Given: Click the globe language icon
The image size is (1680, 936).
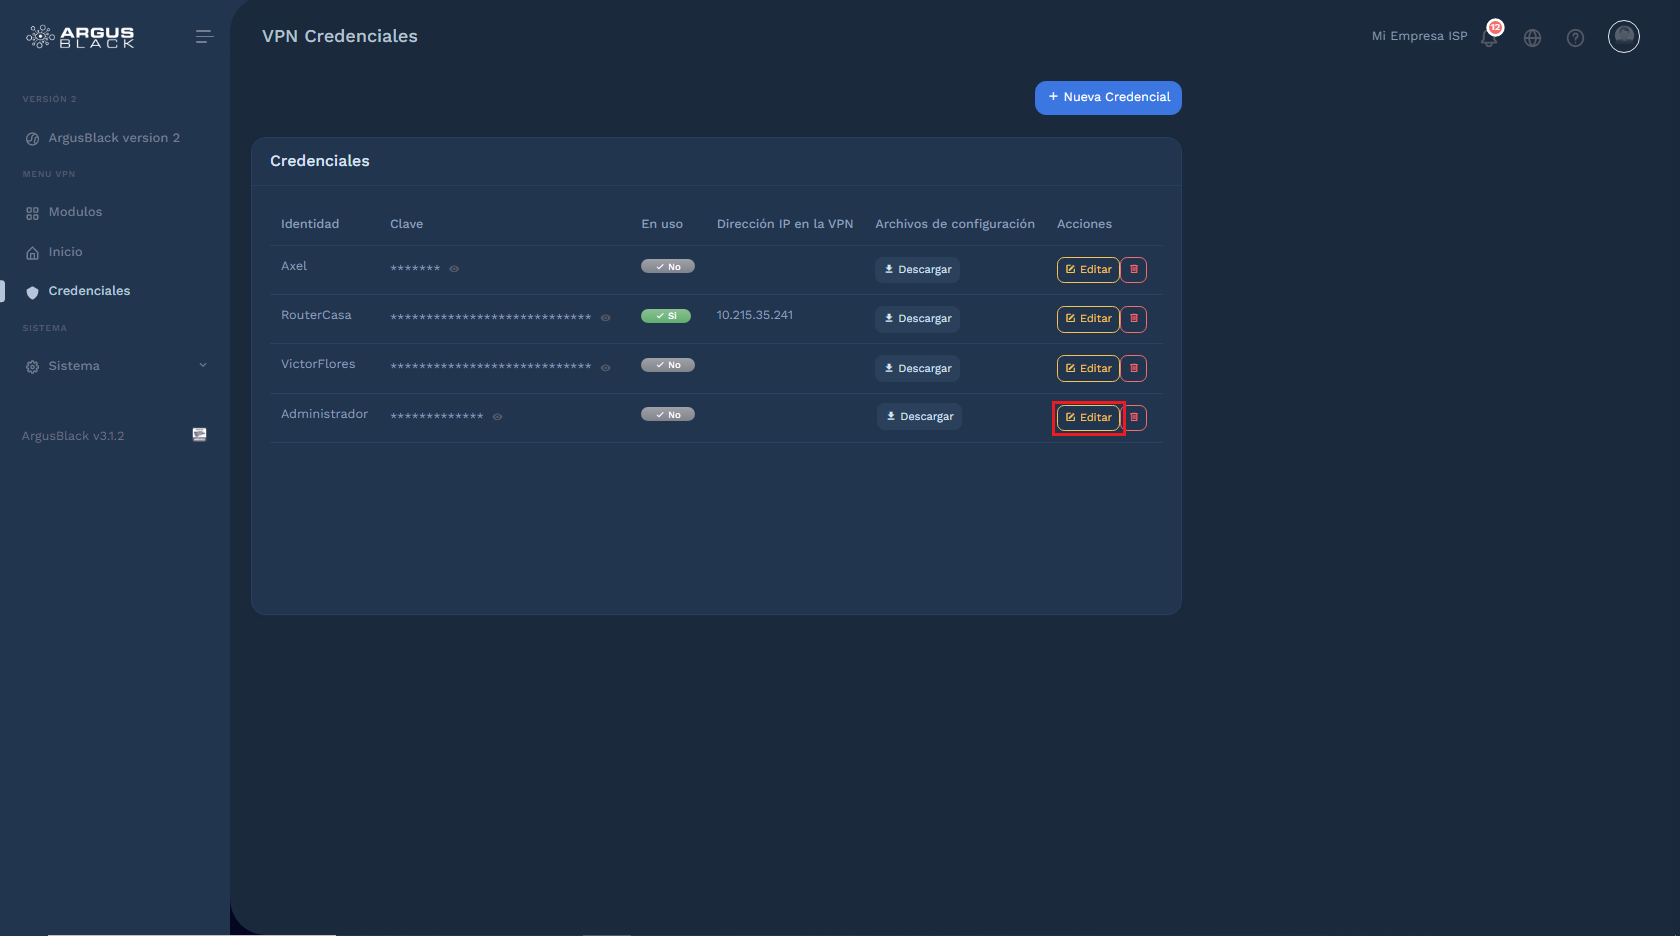Looking at the screenshot, I should click(x=1532, y=37).
